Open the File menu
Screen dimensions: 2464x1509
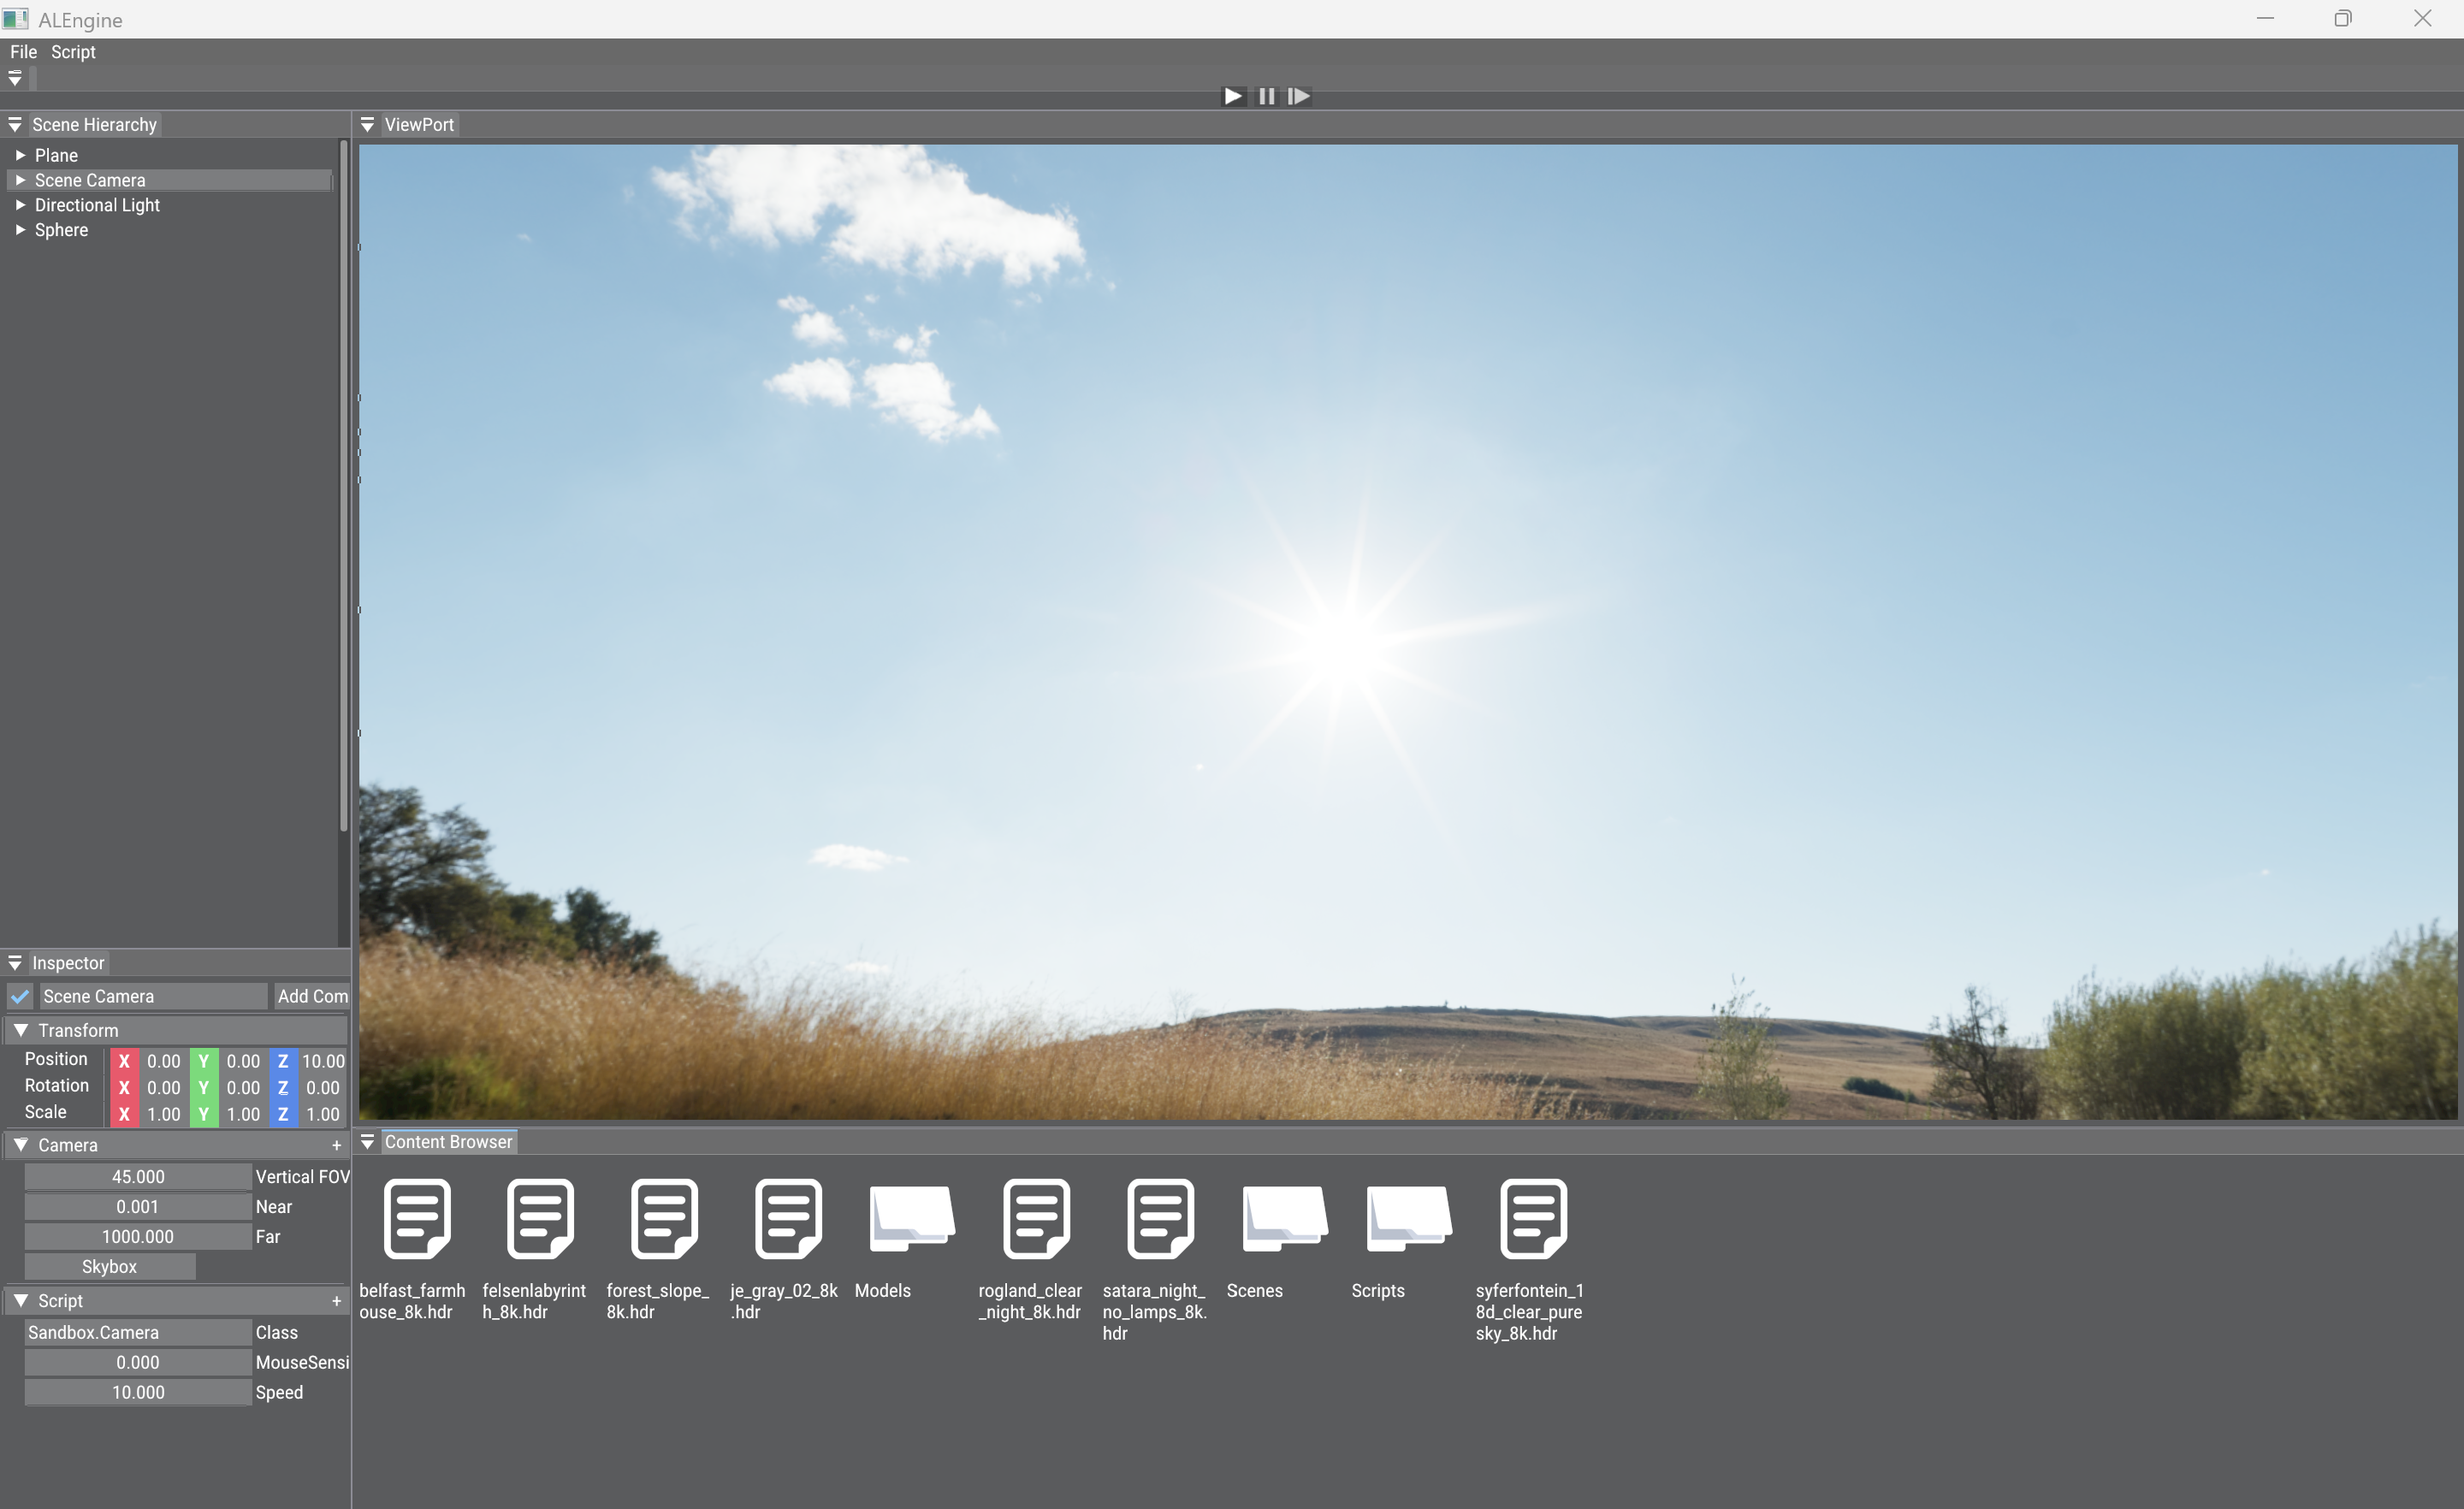(23, 52)
